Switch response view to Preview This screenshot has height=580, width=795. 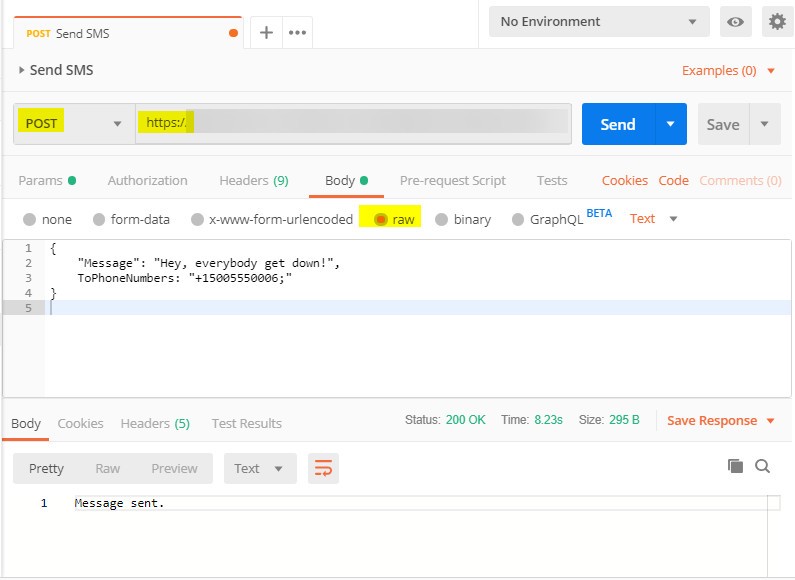174,468
